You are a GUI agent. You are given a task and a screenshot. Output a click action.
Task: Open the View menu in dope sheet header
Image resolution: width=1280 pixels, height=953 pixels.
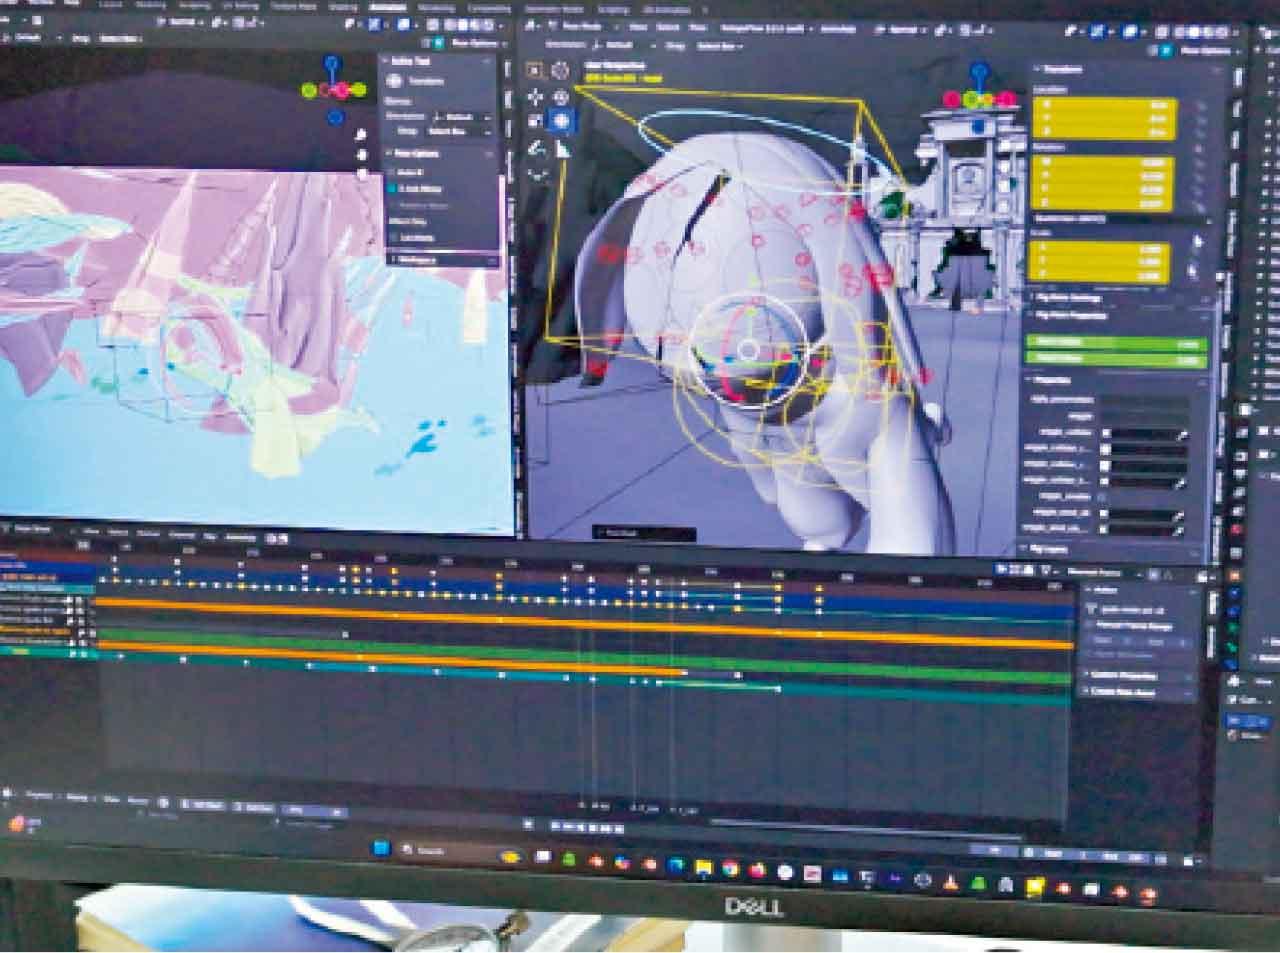[x=91, y=532]
